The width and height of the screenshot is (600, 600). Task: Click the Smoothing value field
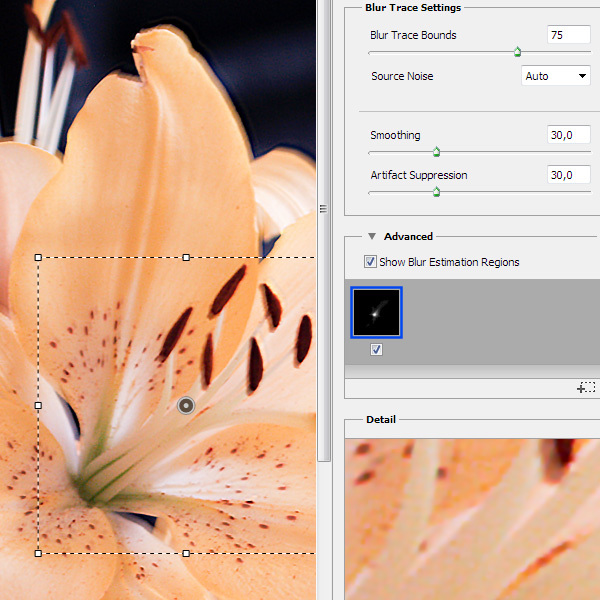pos(568,135)
